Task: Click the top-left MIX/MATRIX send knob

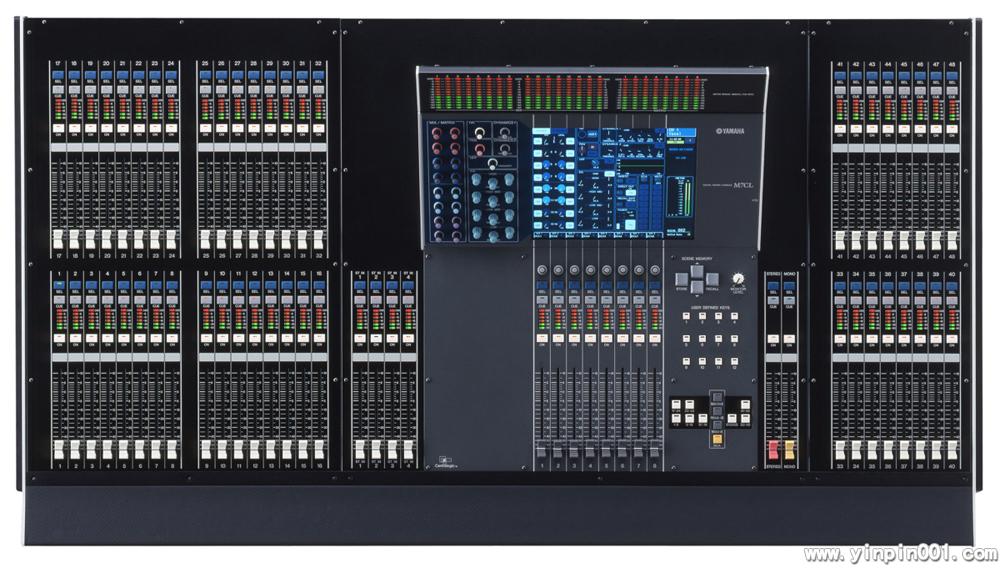Action: pyautogui.click(x=437, y=133)
